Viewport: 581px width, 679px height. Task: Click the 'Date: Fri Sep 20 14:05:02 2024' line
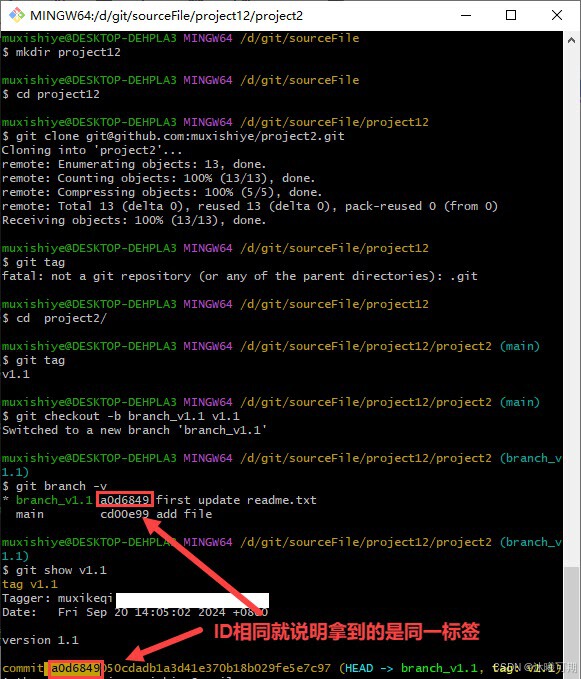tap(135, 612)
